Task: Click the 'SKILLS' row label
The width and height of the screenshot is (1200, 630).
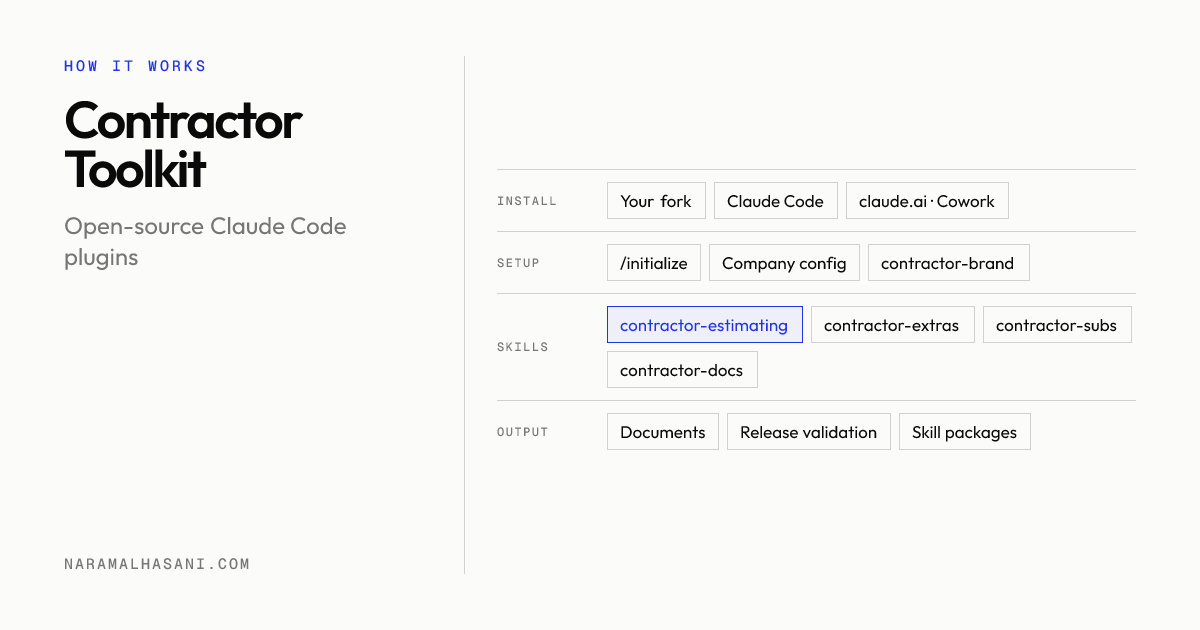Action: (x=523, y=347)
